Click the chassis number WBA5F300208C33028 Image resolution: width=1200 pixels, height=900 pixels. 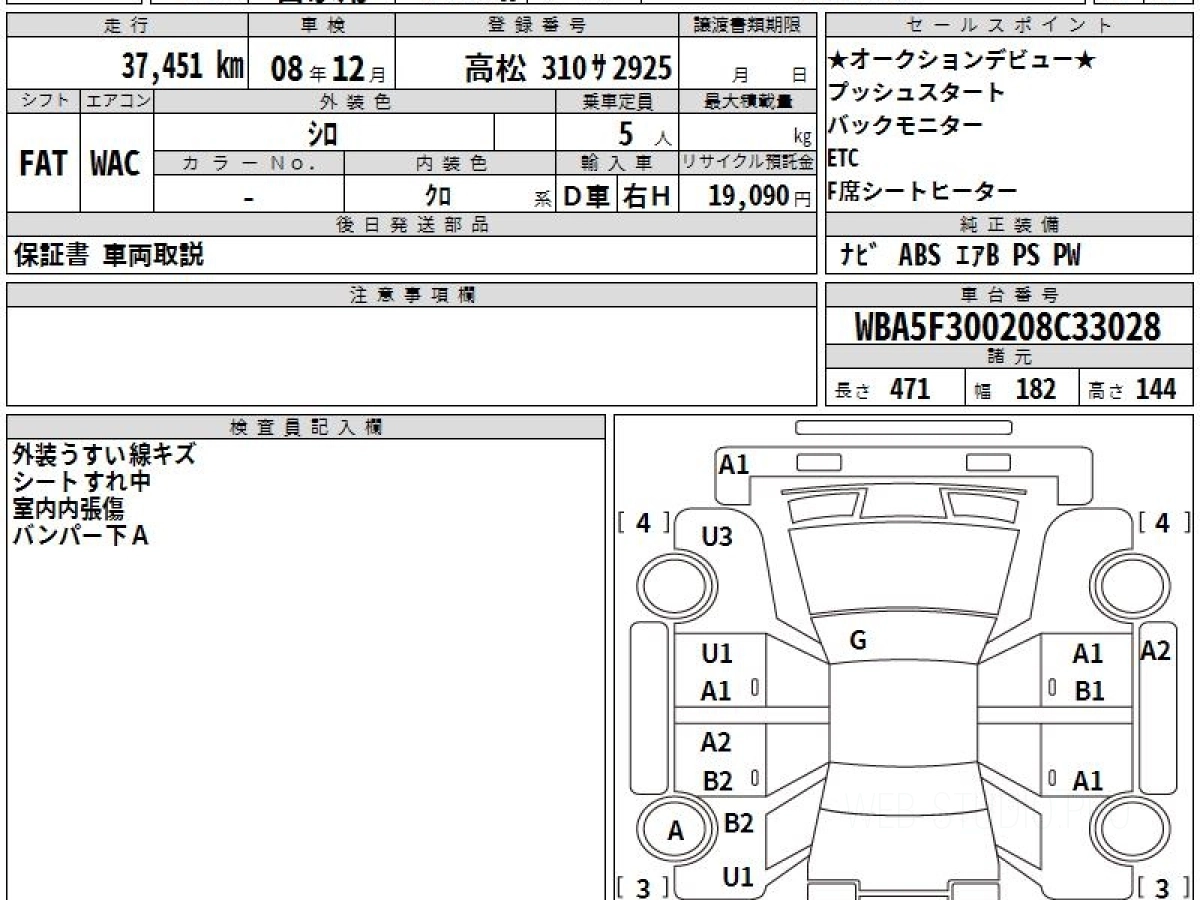[x=1007, y=327]
